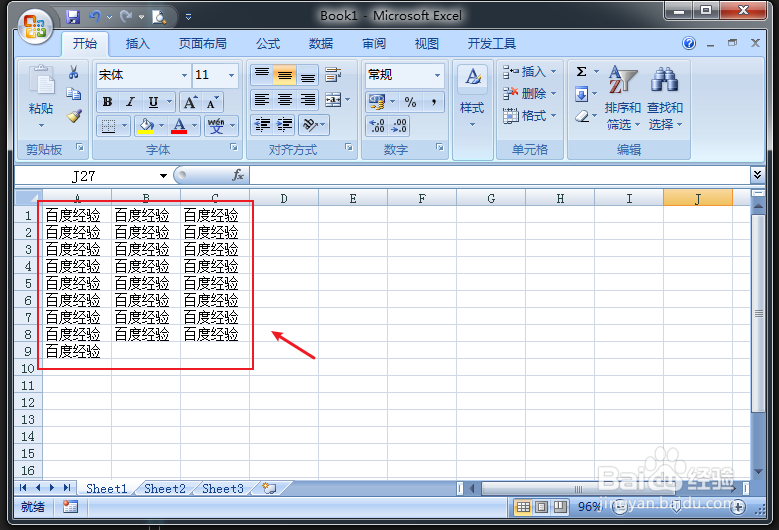
Task: Toggle vertical middle alignment
Action: tap(285, 75)
